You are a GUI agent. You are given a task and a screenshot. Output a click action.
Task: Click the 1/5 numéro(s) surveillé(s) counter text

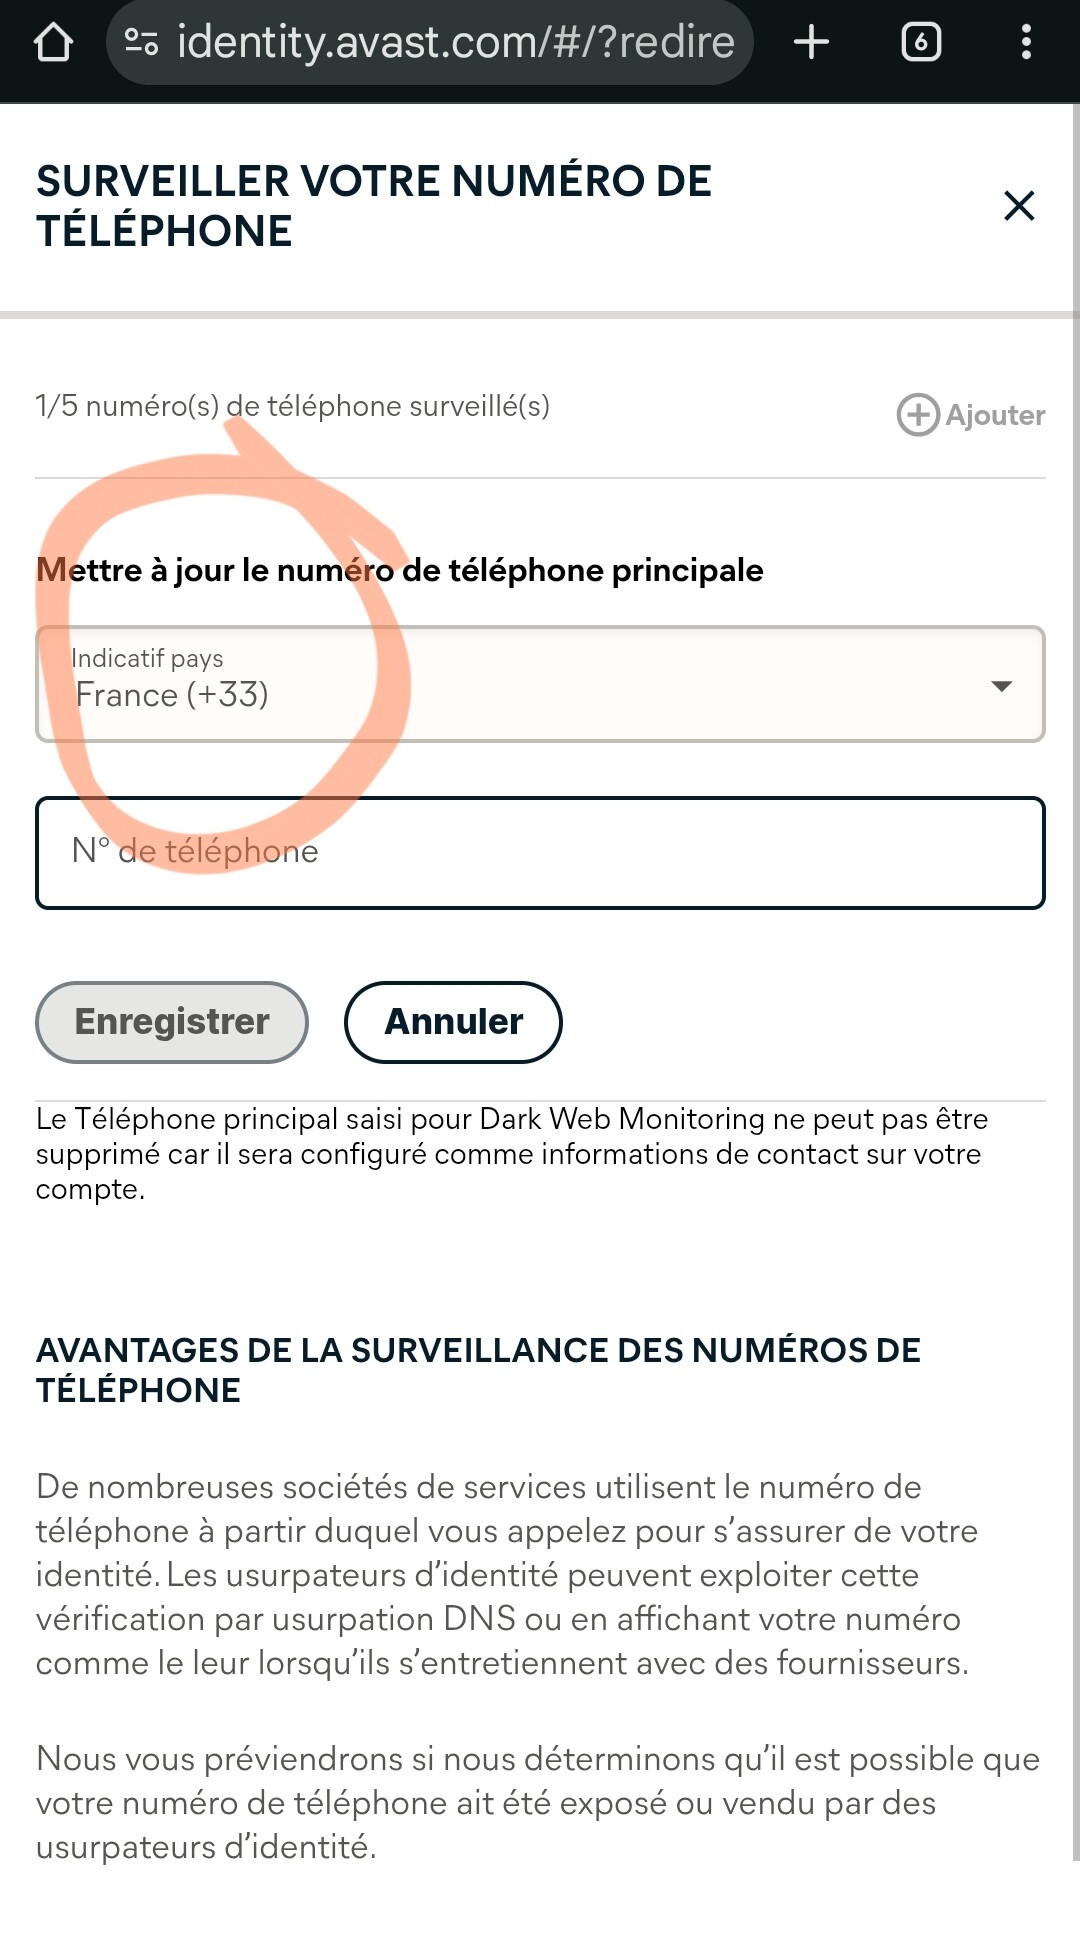pos(292,406)
